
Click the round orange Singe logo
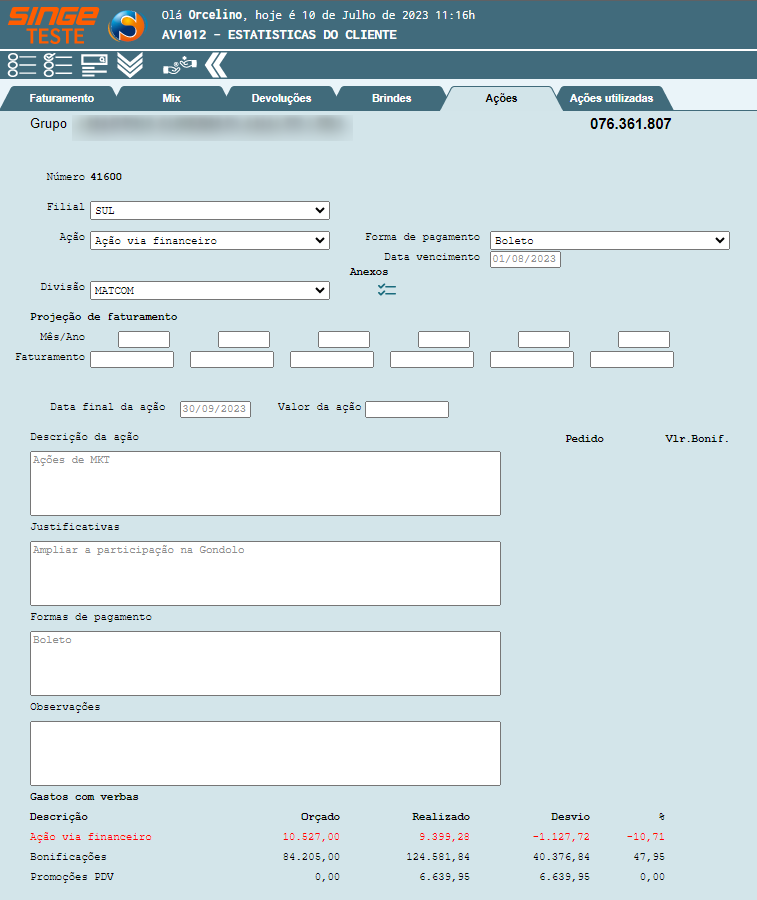pos(125,25)
